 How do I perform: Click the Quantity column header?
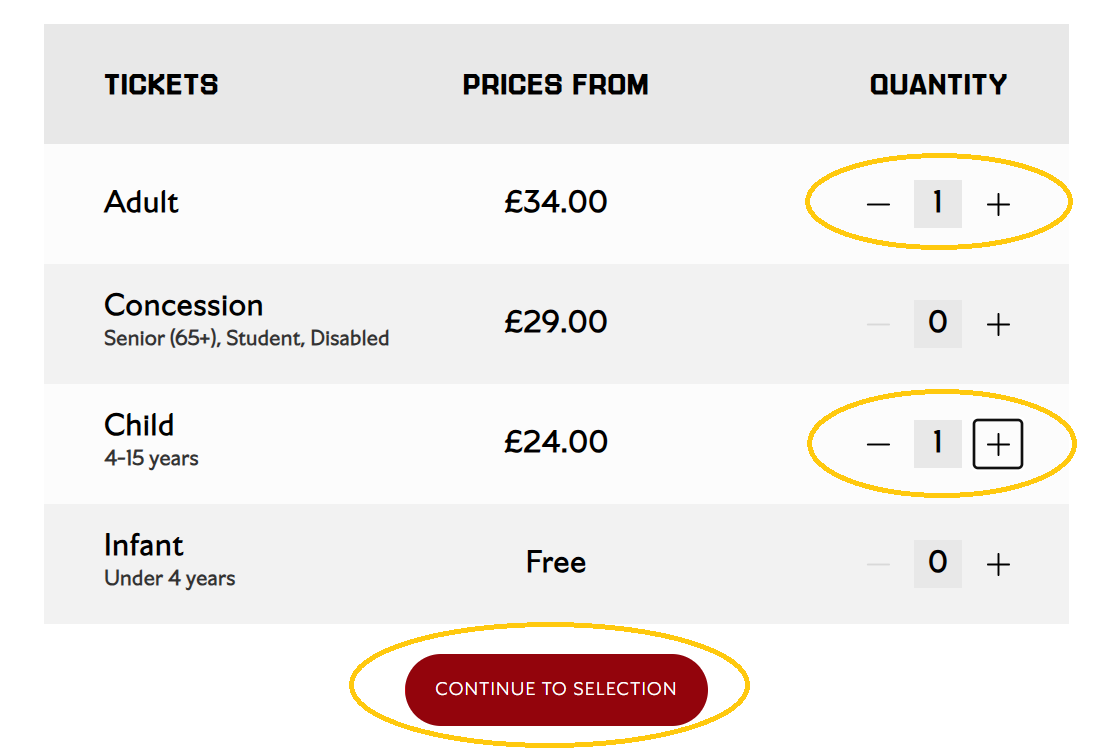point(938,85)
